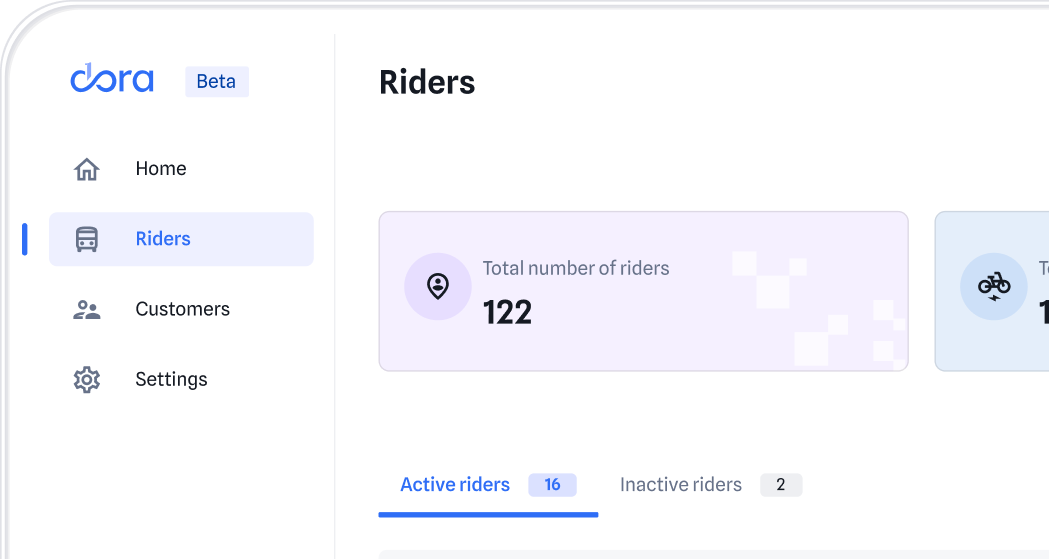Select the Riders sidebar label

pyautogui.click(x=163, y=239)
